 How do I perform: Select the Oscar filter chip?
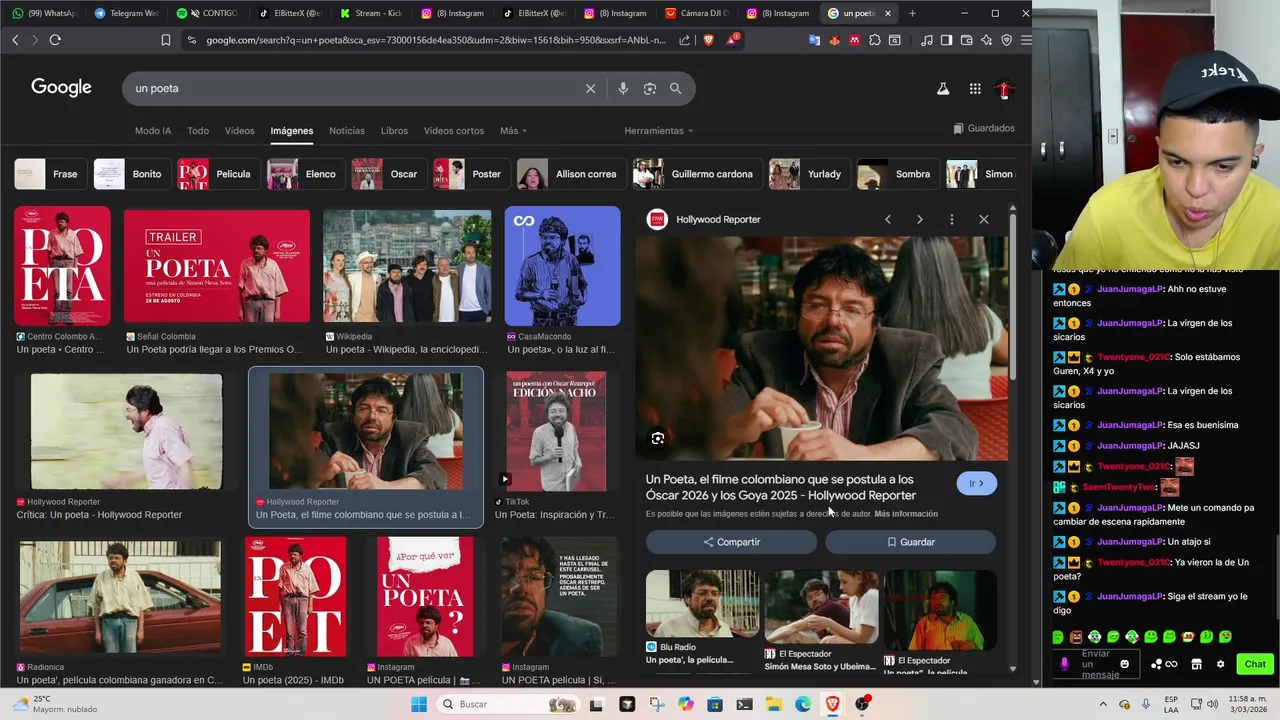(x=387, y=174)
